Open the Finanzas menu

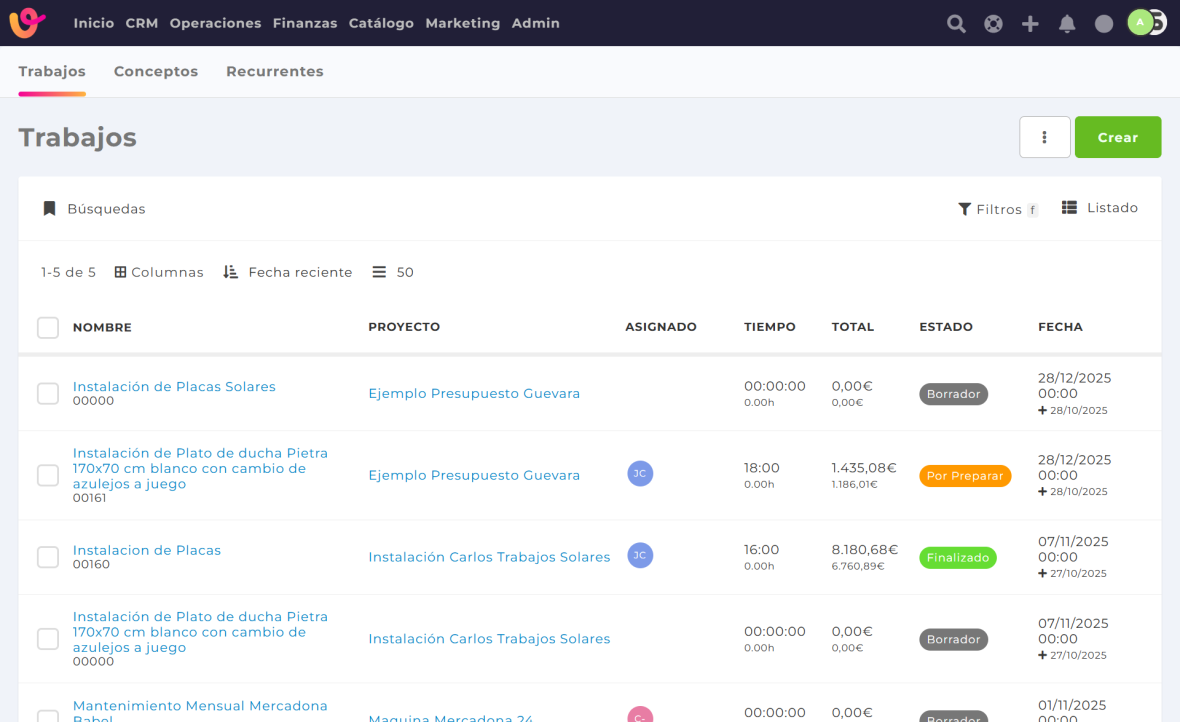click(x=304, y=23)
